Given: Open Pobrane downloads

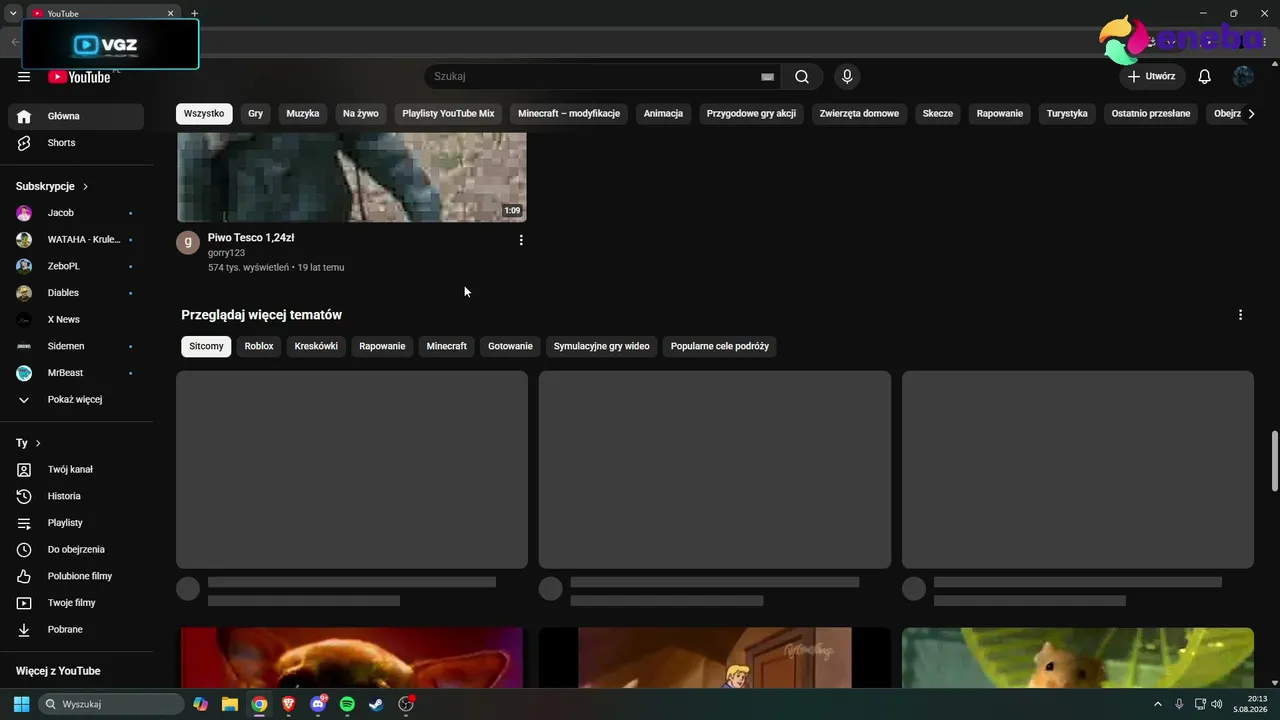Looking at the screenshot, I should point(76,630).
